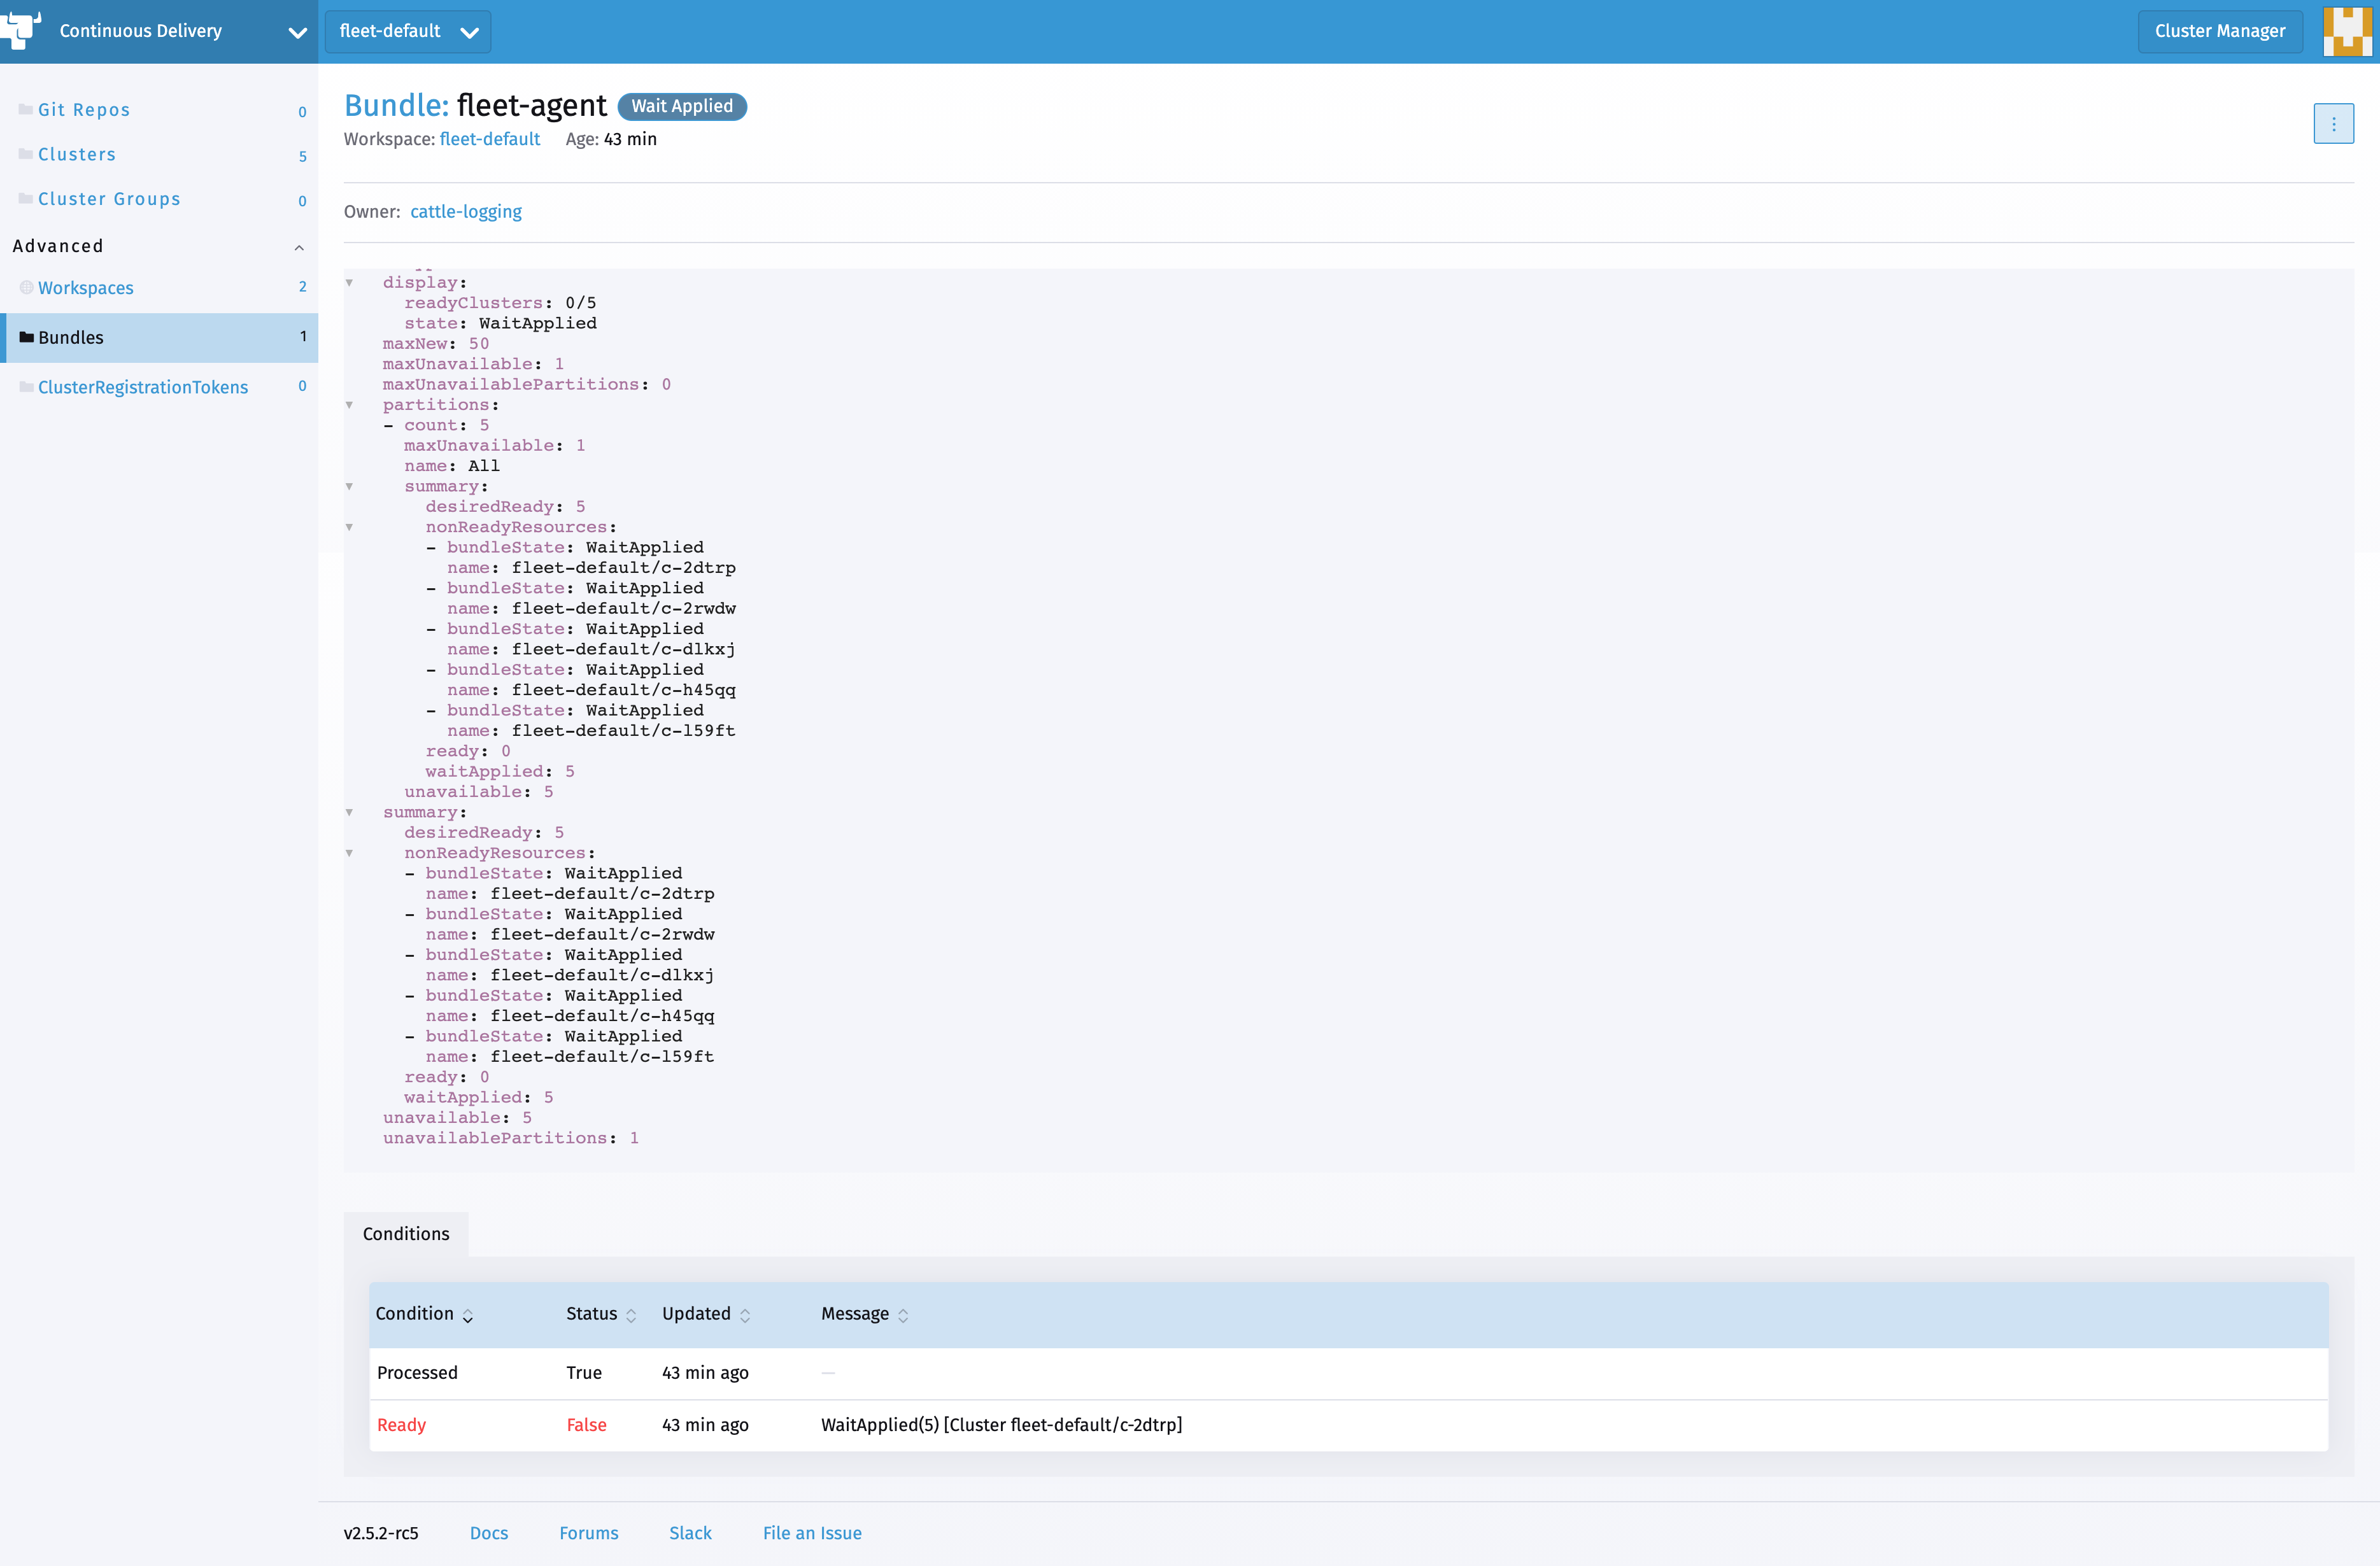Viewport: 2380px width, 1566px height.
Task: Click the Clusters folder icon
Action: [x=25, y=154]
